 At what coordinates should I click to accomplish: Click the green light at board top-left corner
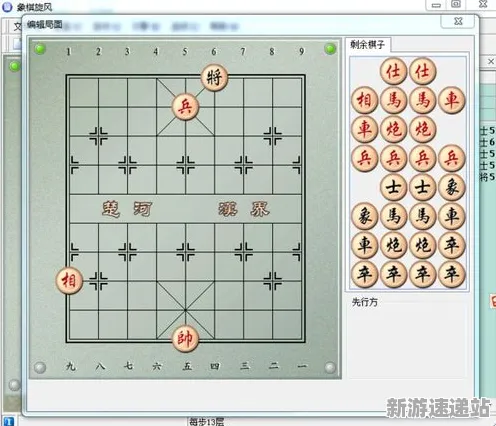click(x=40, y=49)
